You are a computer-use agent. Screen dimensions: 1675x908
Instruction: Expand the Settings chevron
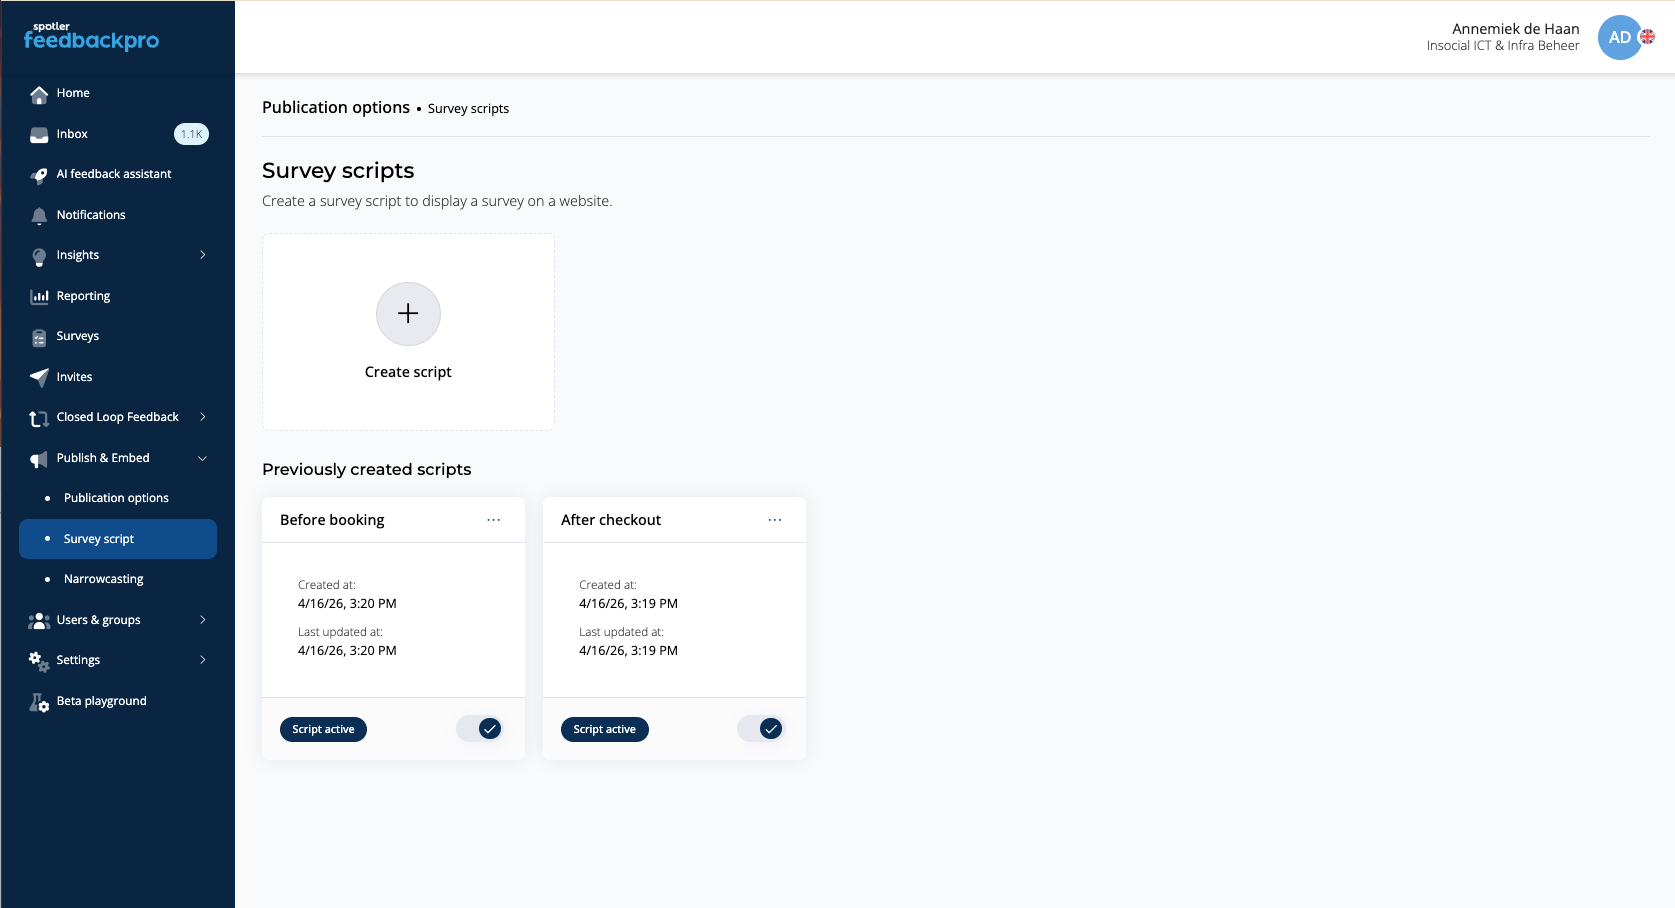point(203,660)
